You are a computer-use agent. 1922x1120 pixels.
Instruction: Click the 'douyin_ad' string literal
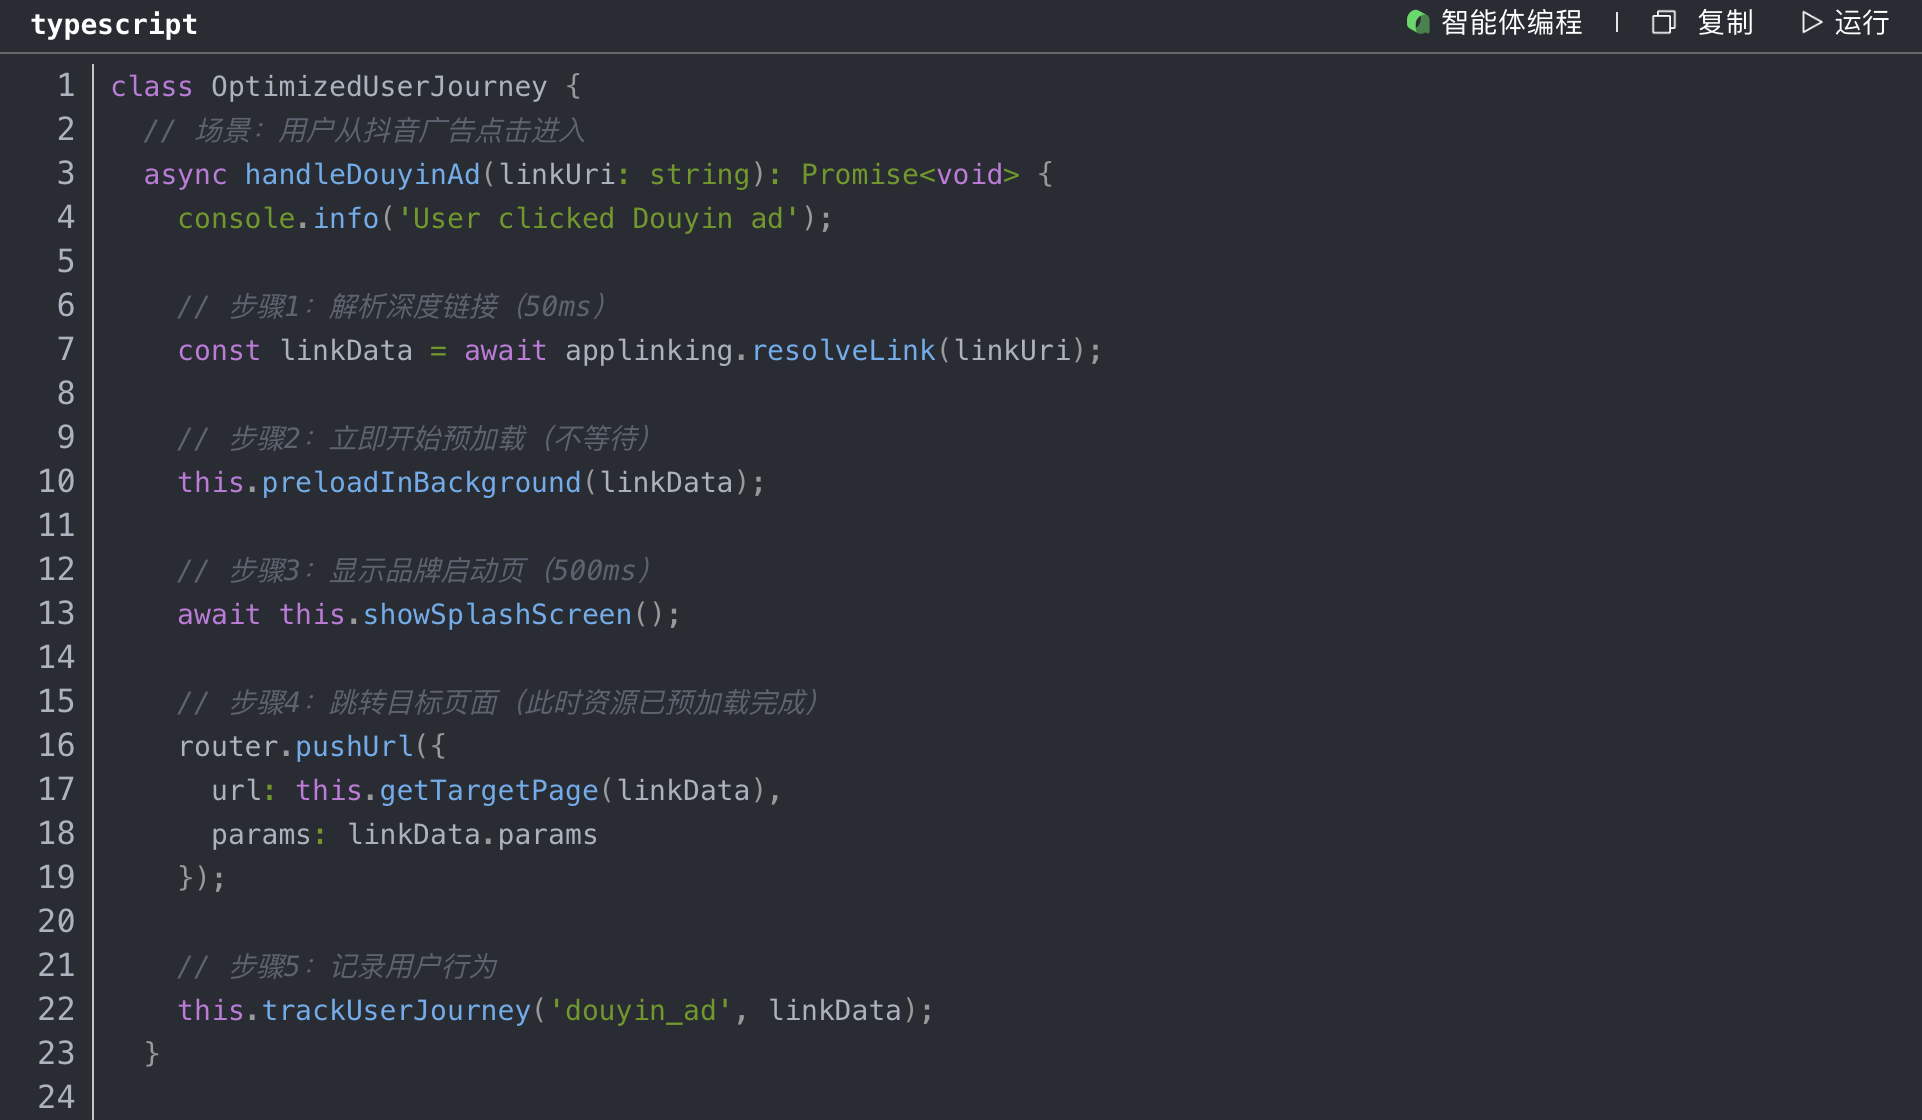[x=640, y=1011]
